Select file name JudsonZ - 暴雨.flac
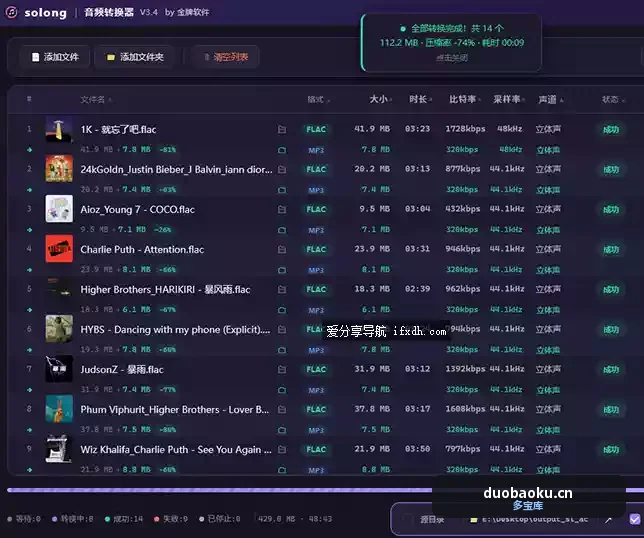 [x=122, y=370]
